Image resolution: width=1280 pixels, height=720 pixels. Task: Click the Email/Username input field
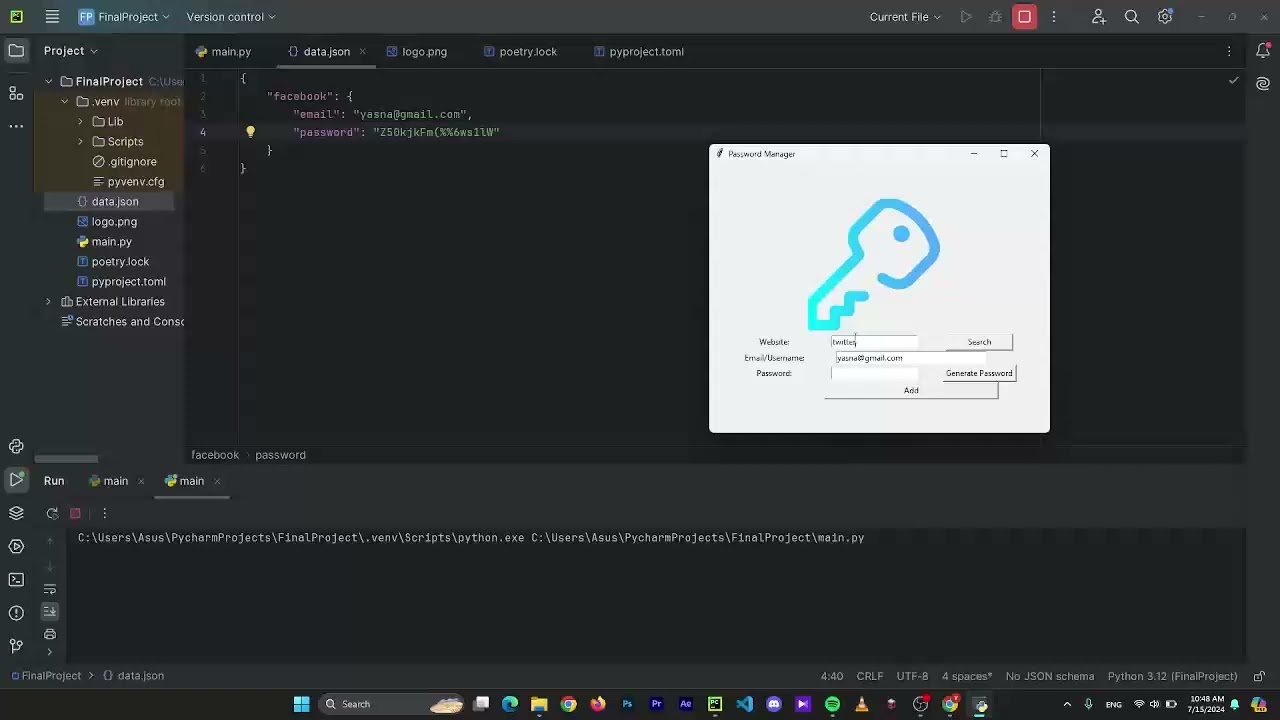[910, 358]
